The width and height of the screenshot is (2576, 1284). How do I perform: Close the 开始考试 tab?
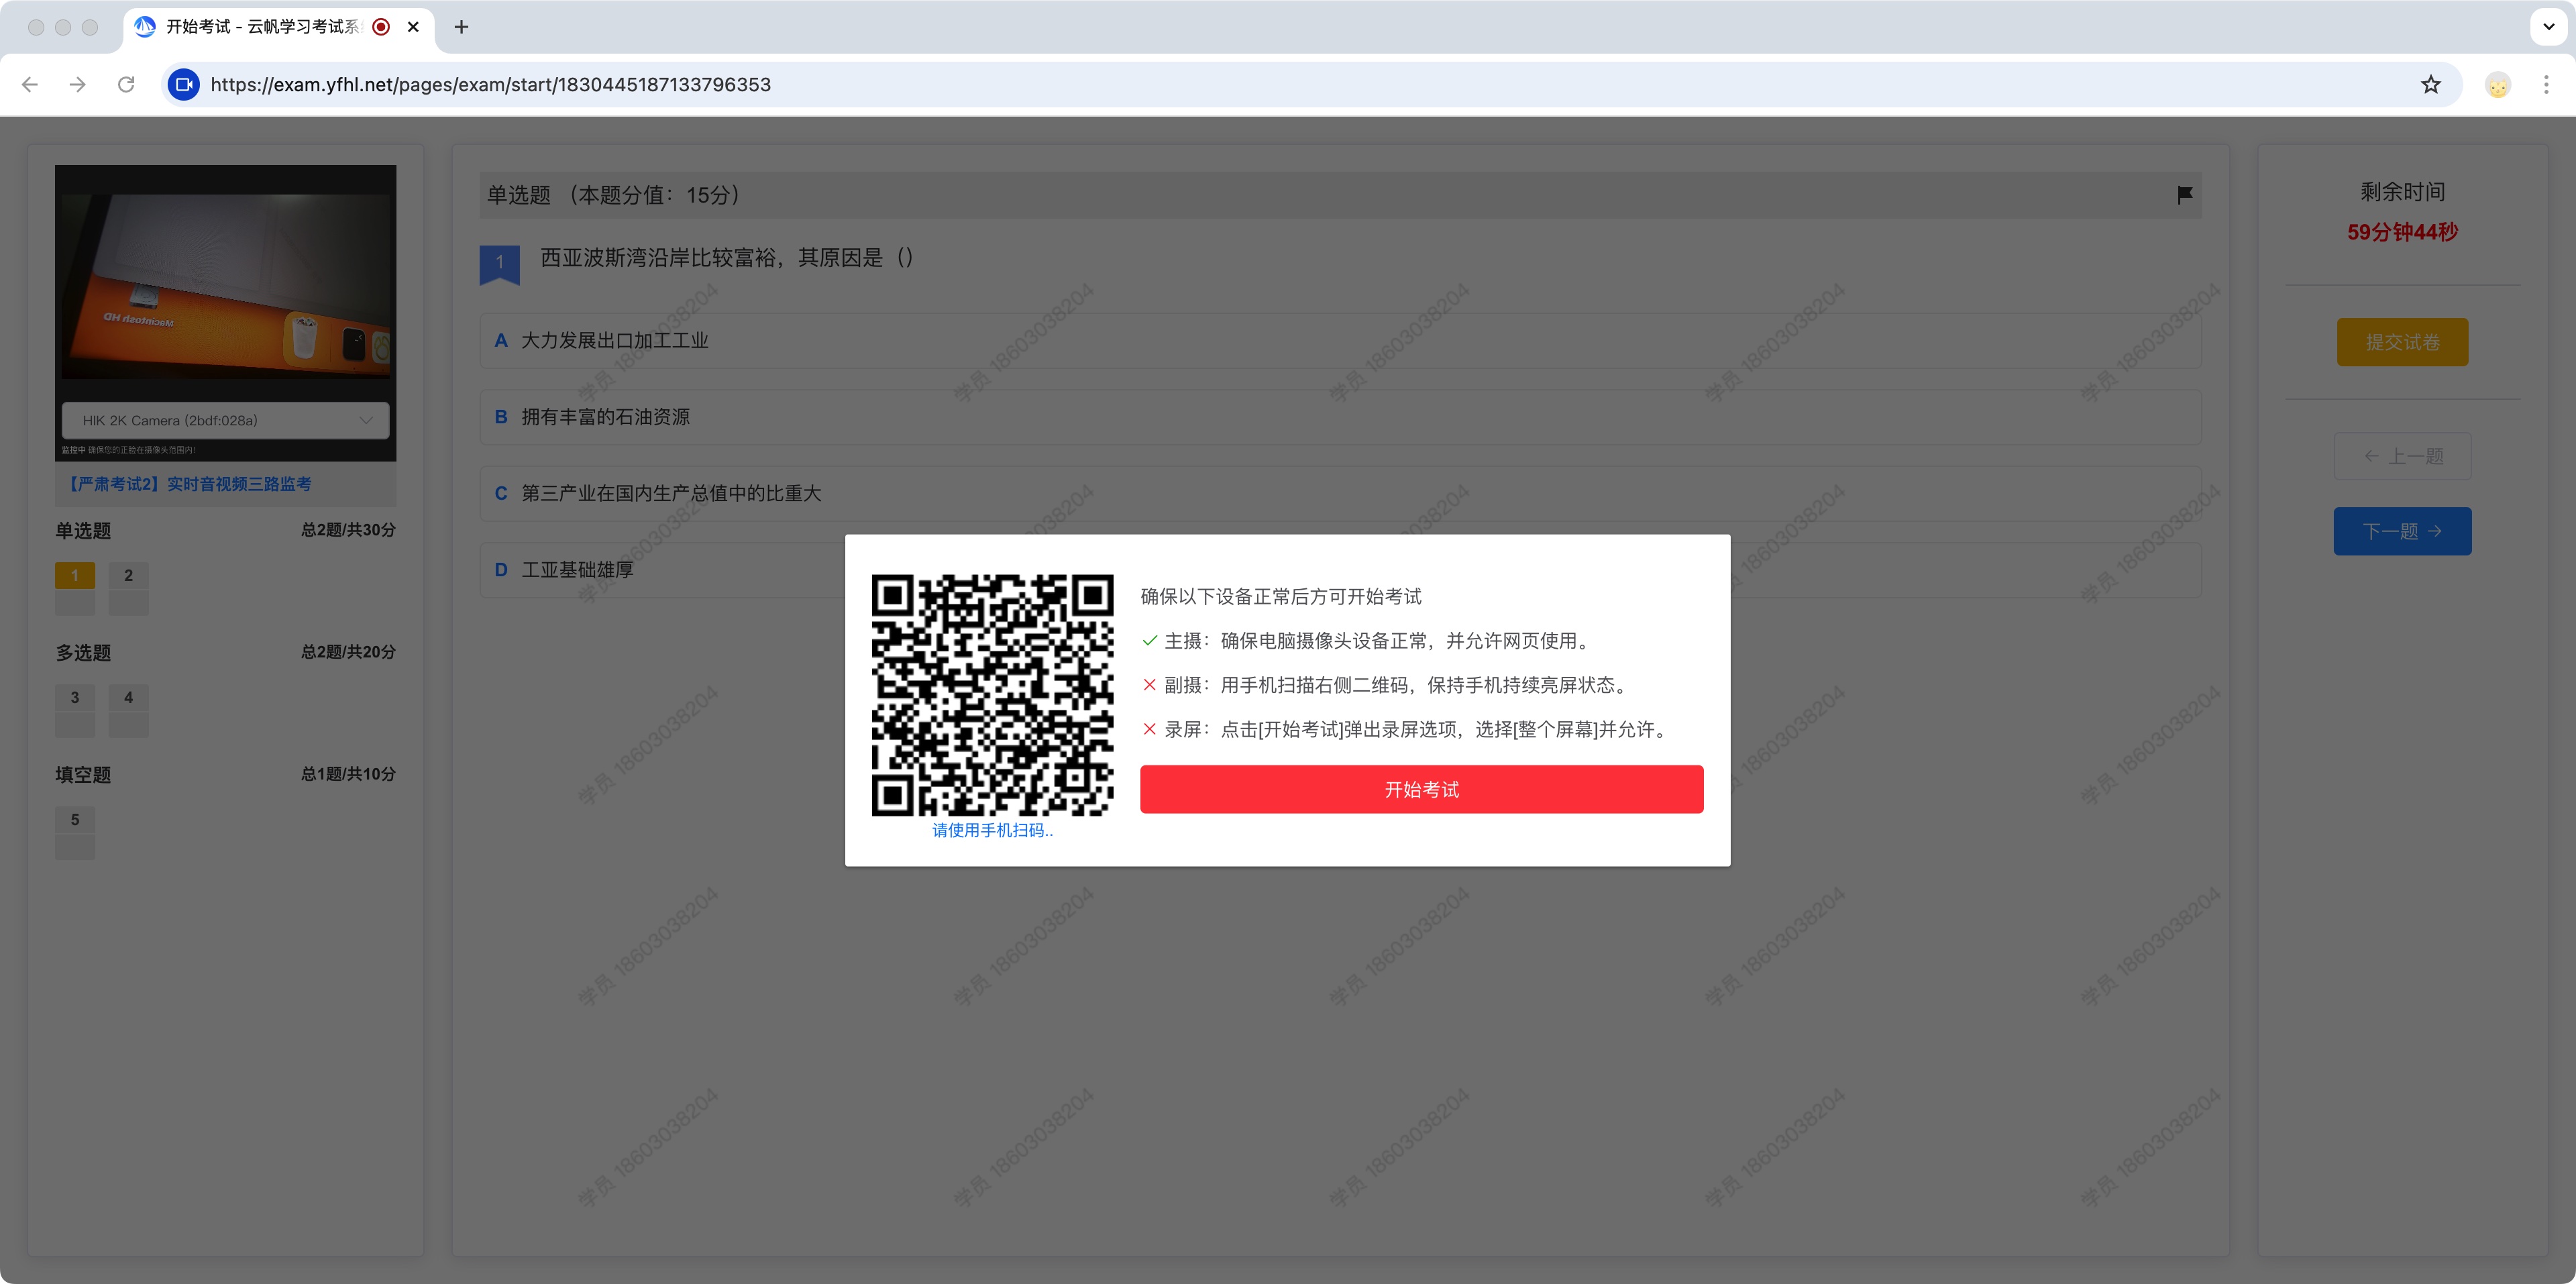[413, 27]
